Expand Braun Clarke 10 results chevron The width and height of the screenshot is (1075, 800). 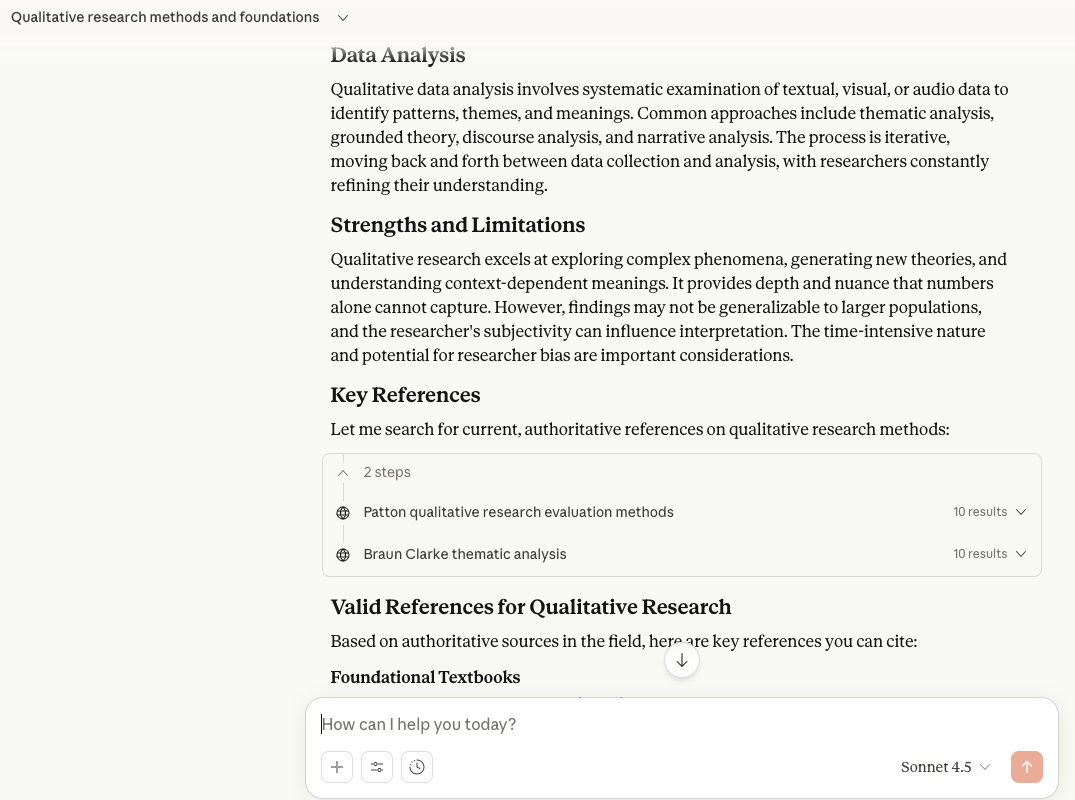[1021, 554]
